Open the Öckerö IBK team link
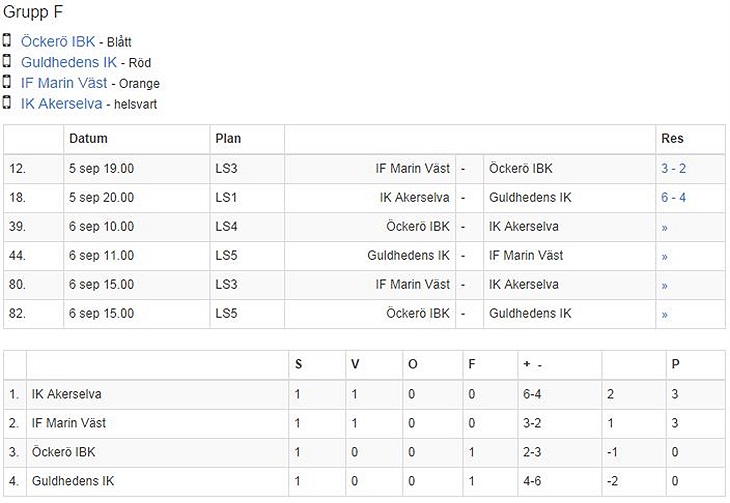Image resolution: width=730 pixels, height=503 pixels. point(58,41)
